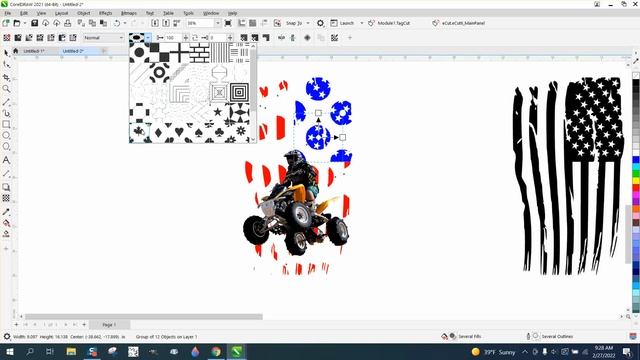Click the Print icon
The image size is (640, 360).
coord(68,23)
